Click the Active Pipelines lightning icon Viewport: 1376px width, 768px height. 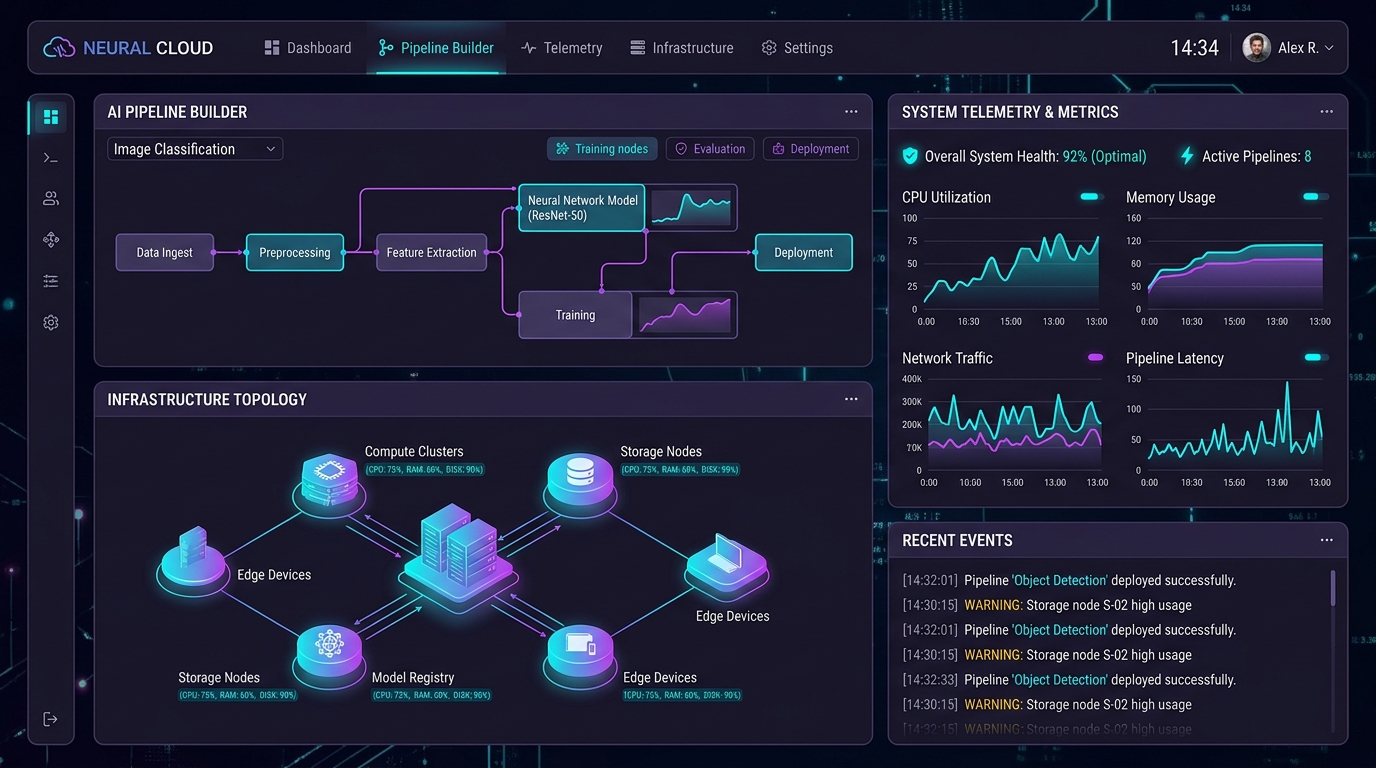(1187, 156)
